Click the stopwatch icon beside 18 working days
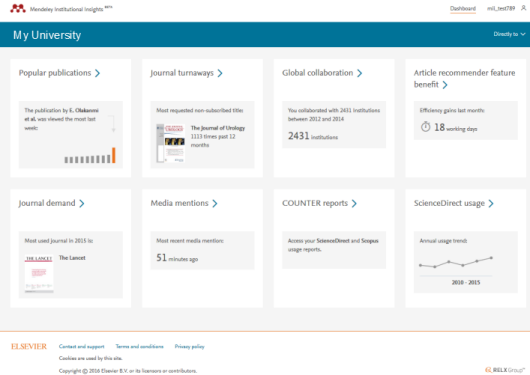The height and width of the screenshot is (375, 530). click(425, 127)
